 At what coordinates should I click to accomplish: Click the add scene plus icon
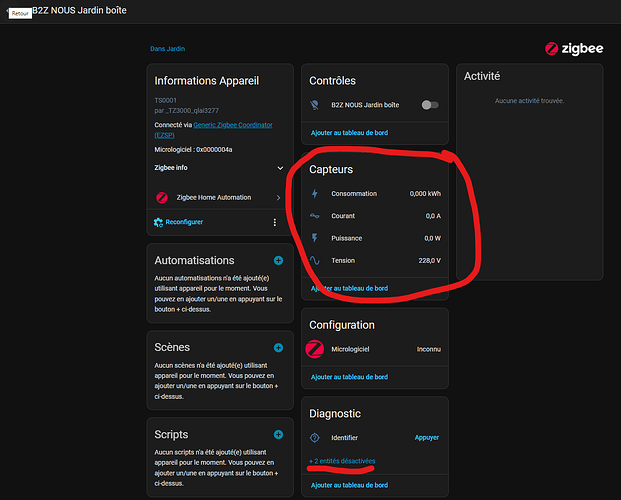278,348
